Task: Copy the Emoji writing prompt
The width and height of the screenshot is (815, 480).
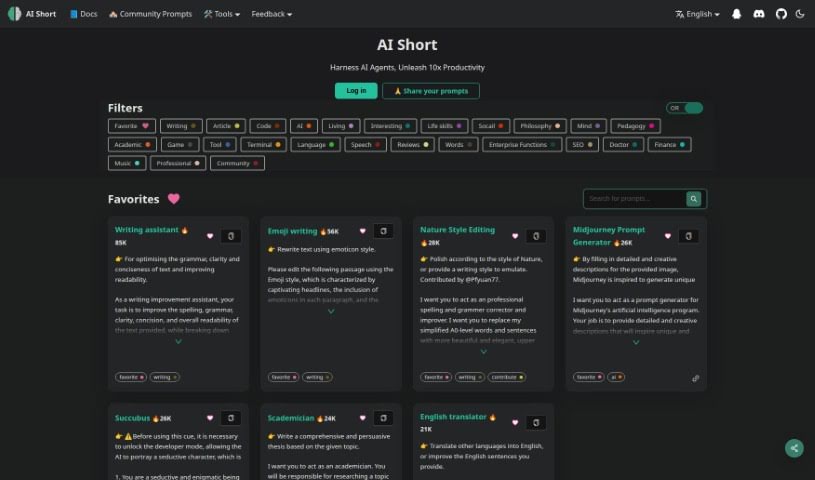Action: tap(383, 231)
